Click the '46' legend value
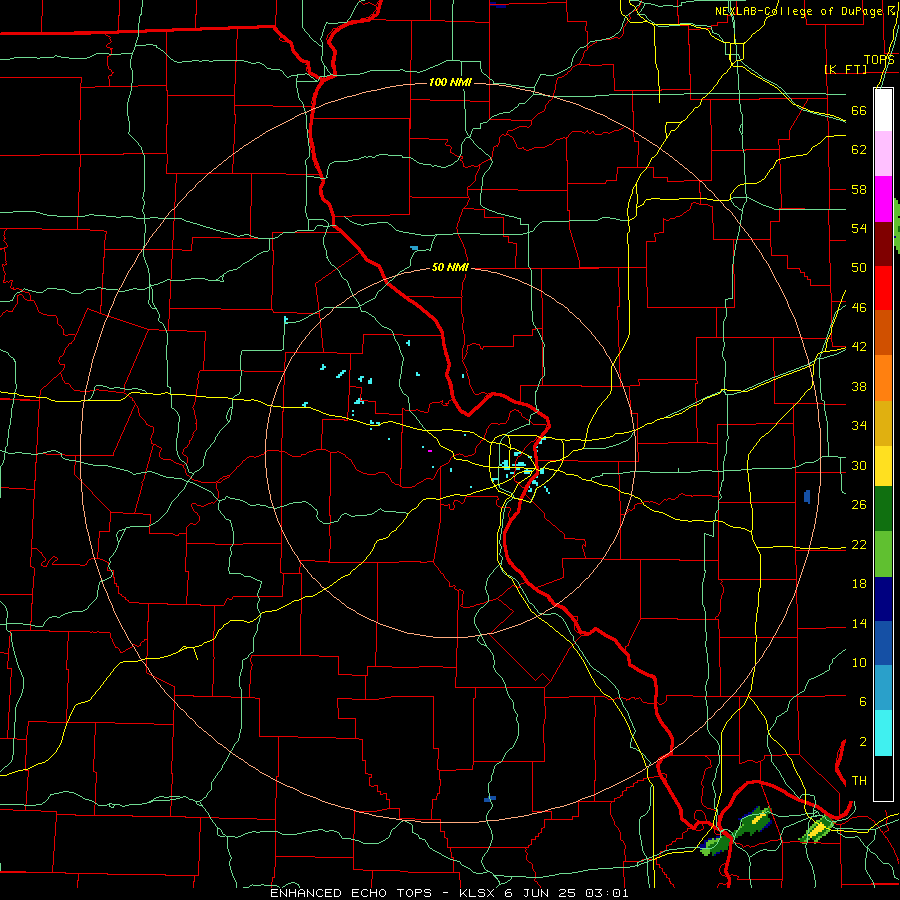The width and height of the screenshot is (900, 900). pyautogui.click(x=859, y=308)
